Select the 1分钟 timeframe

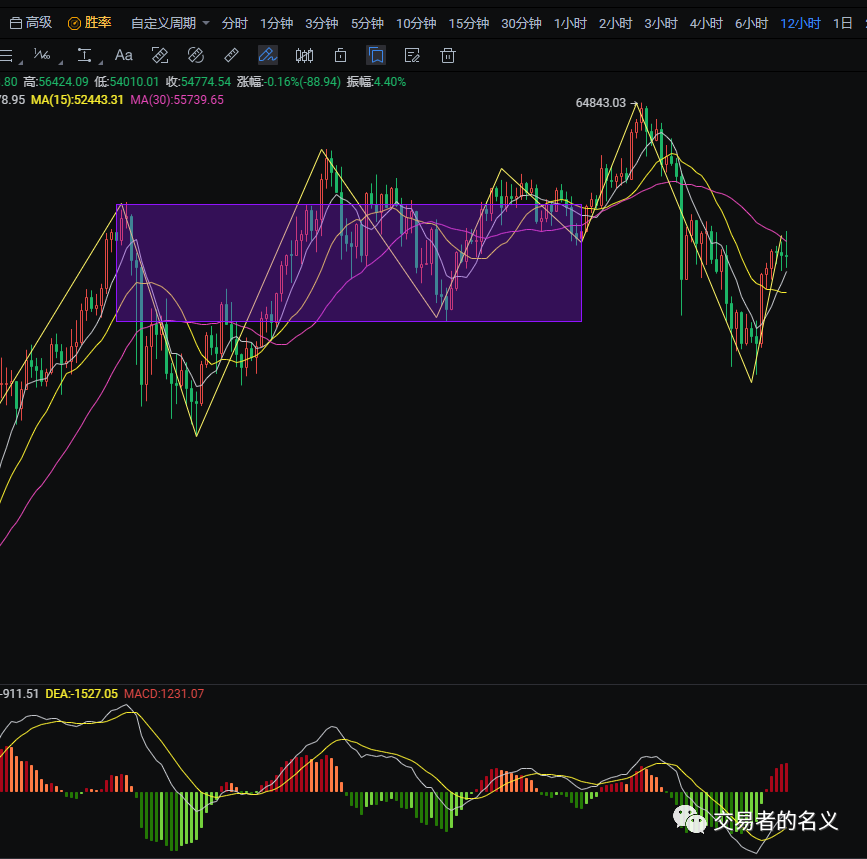click(276, 23)
